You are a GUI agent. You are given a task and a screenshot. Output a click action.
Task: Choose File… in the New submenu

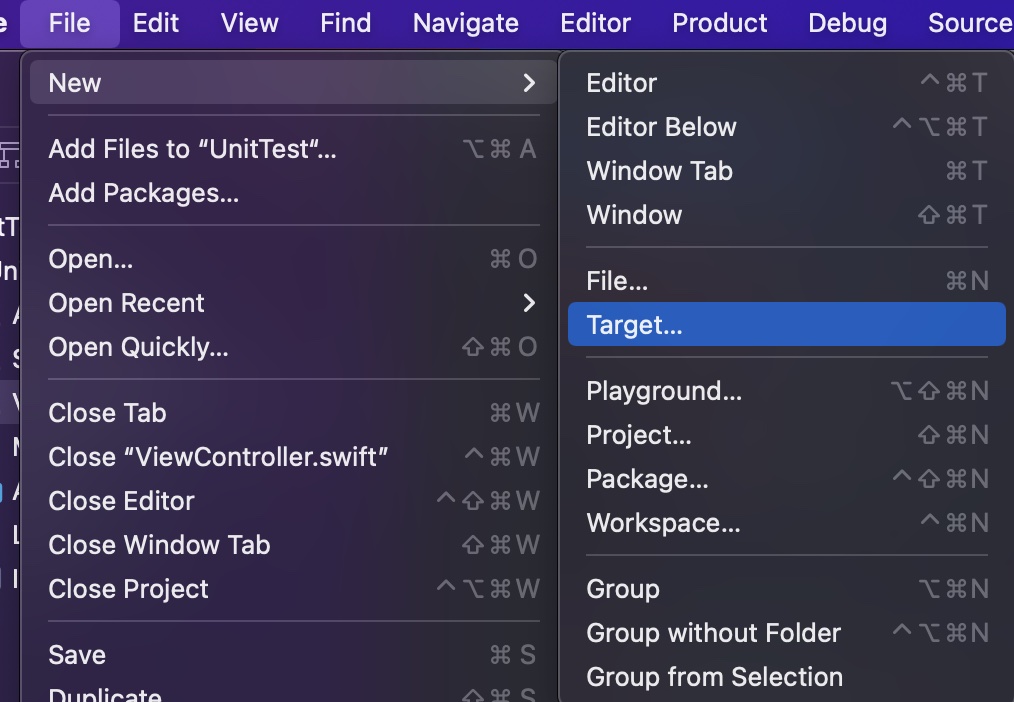coord(617,281)
